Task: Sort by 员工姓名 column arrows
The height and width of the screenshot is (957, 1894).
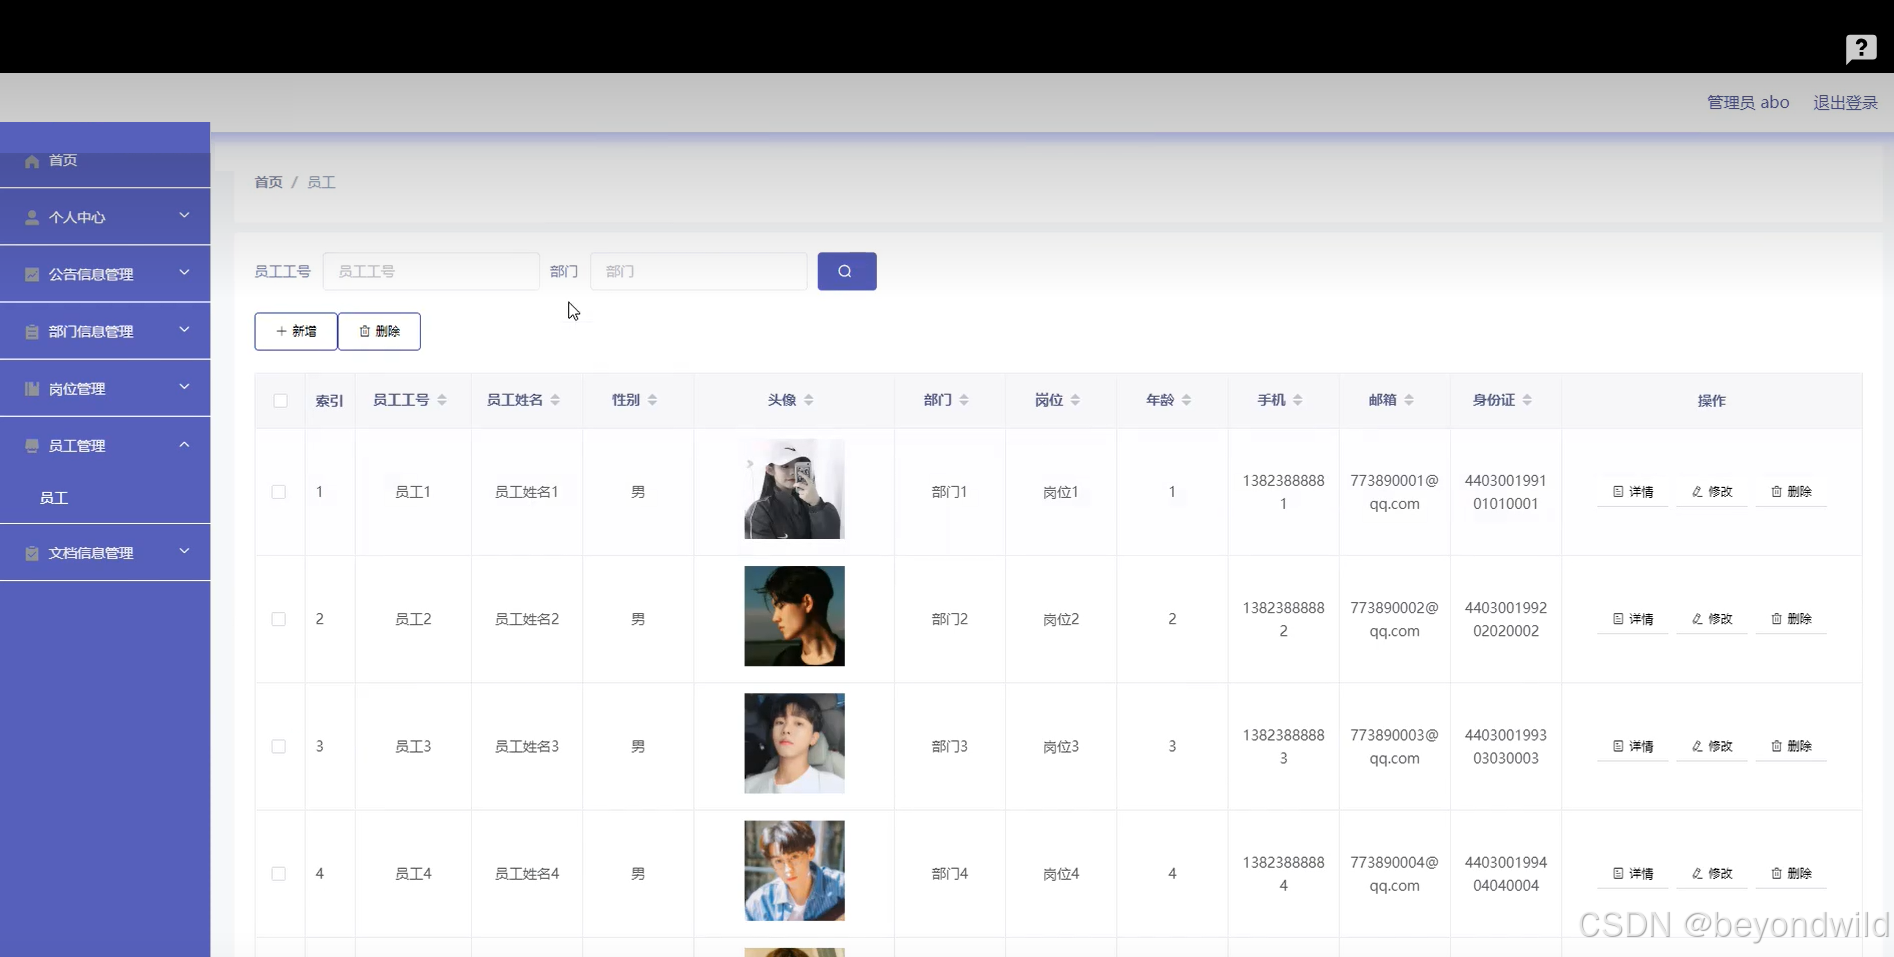Action: click(555, 400)
